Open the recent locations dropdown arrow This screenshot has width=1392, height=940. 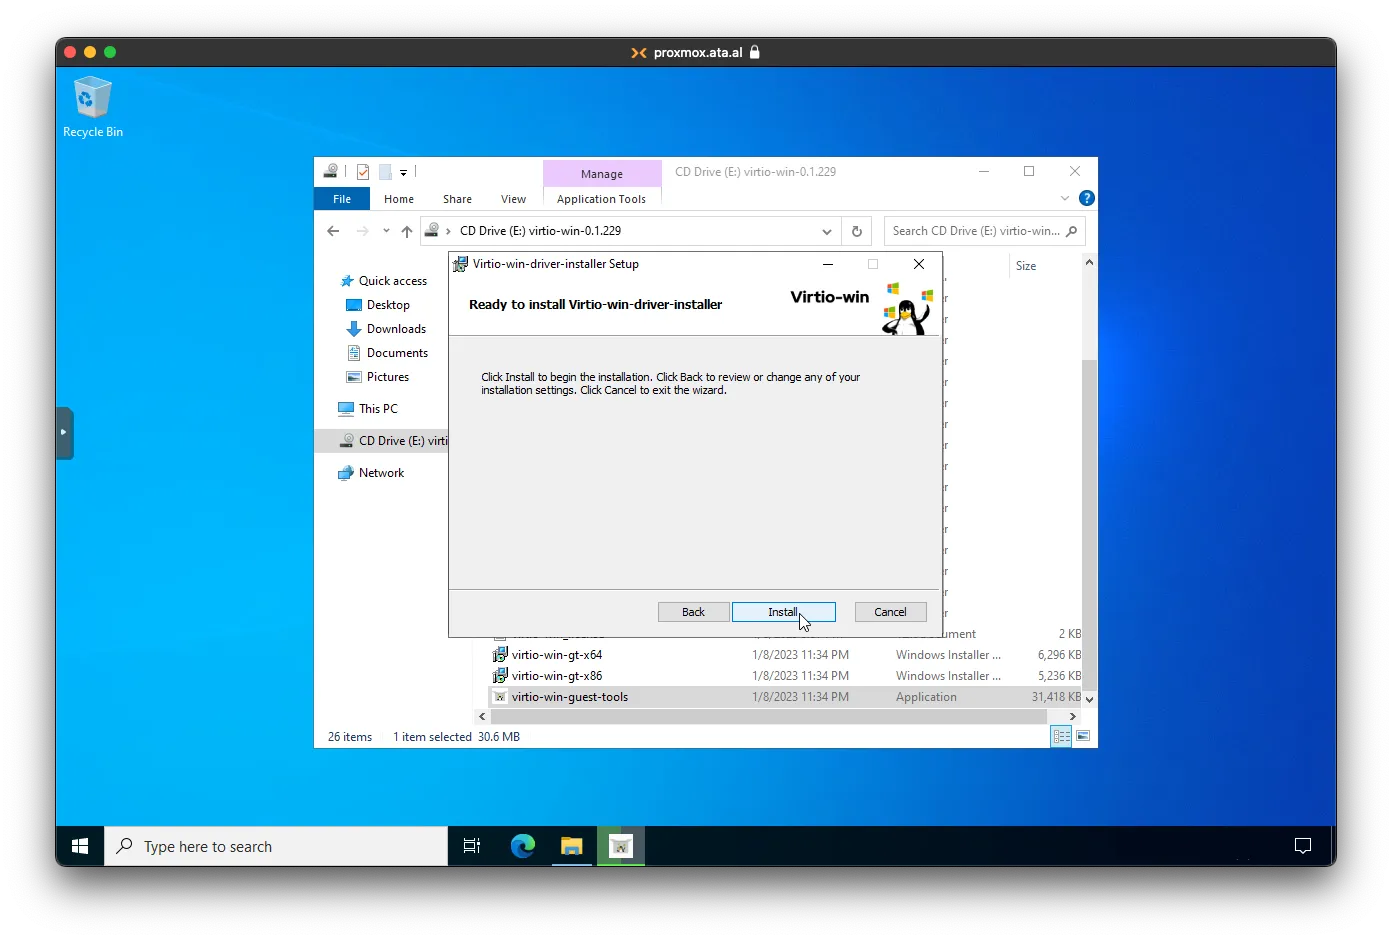coord(386,231)
